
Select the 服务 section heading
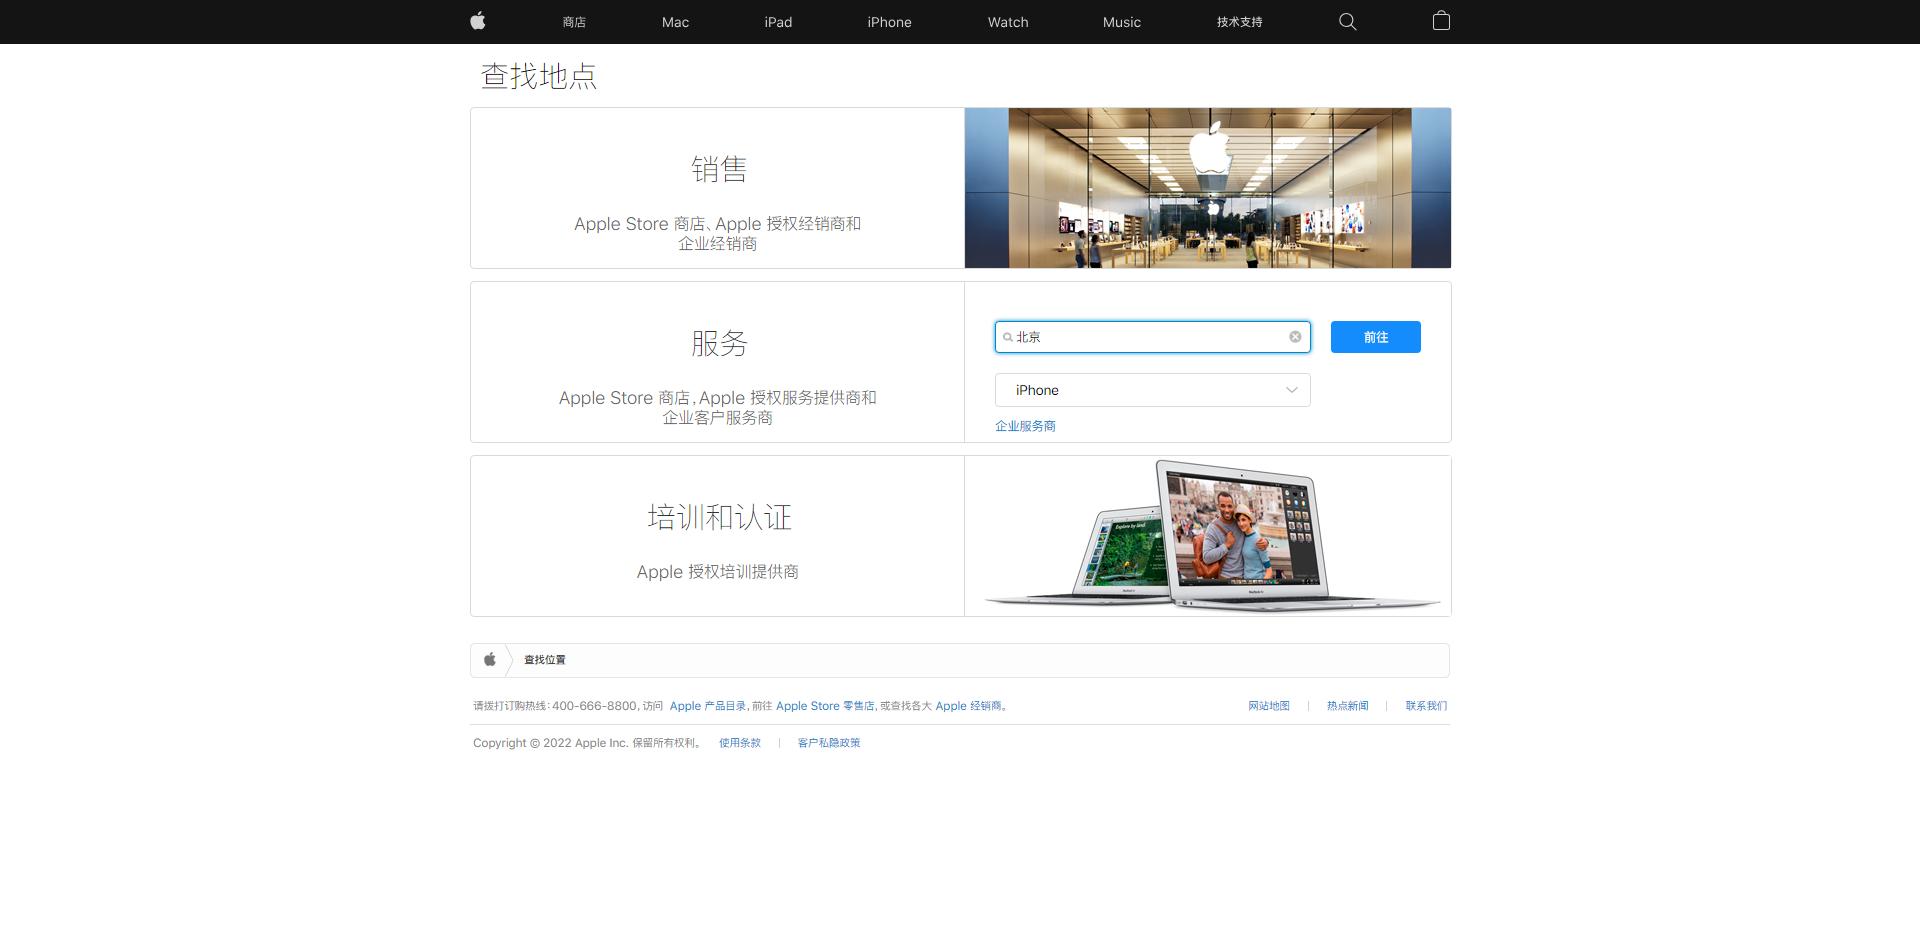point(718,343)
